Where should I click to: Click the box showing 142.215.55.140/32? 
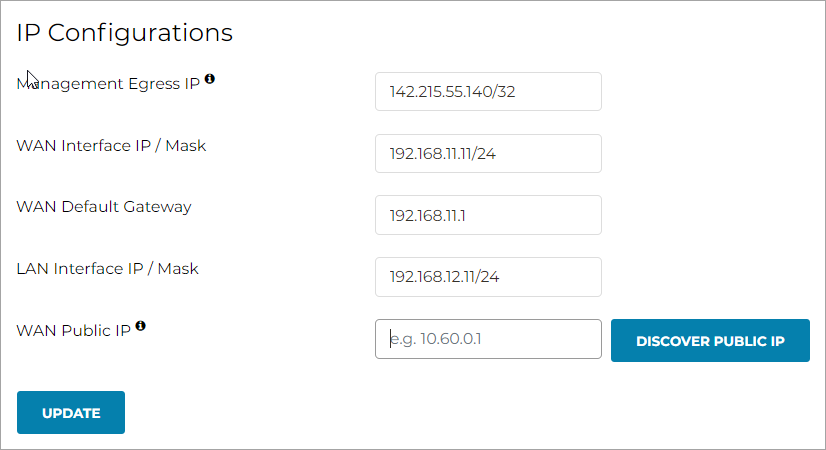[488, 92]
